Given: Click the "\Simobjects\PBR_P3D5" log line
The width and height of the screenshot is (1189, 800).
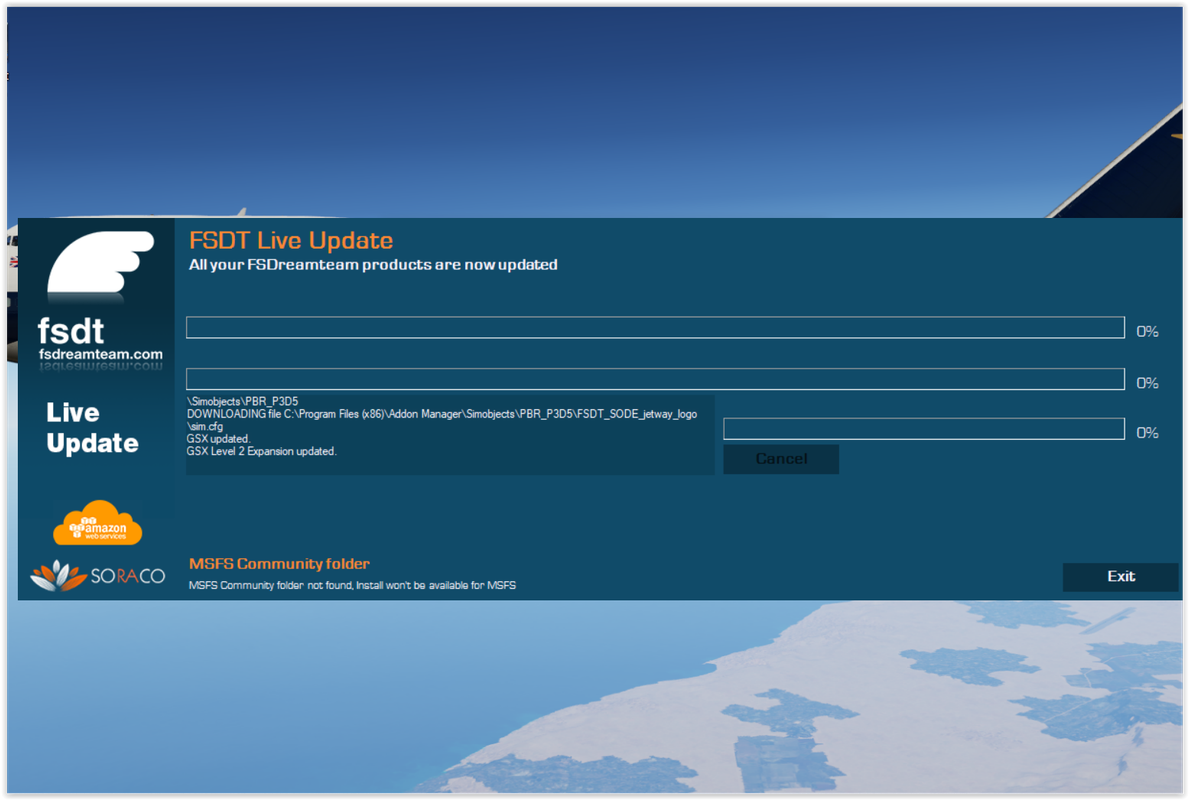Looking at the screenshot, I should click(x=243, y=401).
